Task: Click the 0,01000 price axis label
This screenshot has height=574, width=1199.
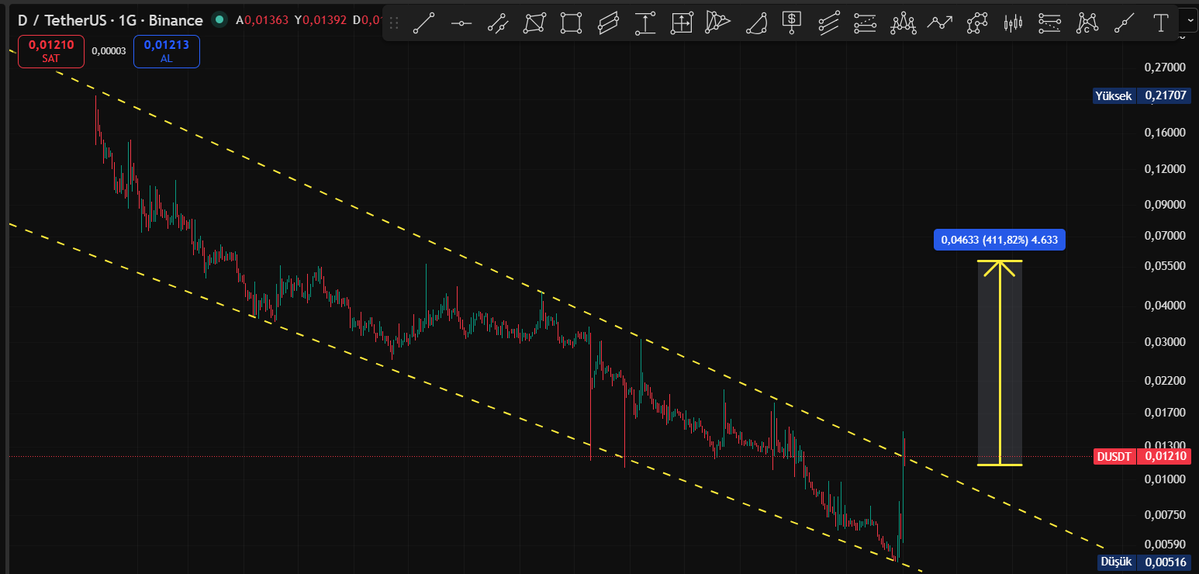Action: [1165, 479]
